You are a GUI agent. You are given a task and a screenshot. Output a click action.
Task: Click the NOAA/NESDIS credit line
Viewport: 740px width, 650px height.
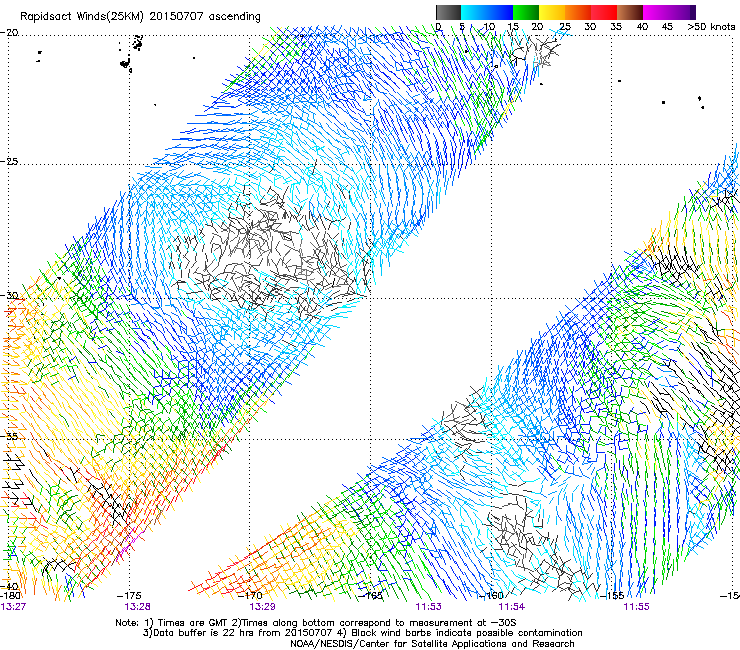tap(432, 644)
